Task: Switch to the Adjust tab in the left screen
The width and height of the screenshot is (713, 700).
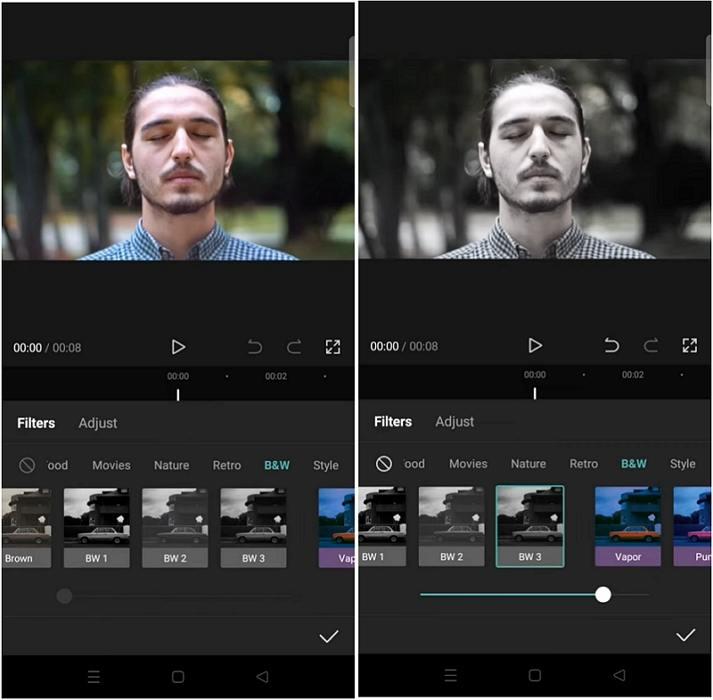Action: pos(98,423)
